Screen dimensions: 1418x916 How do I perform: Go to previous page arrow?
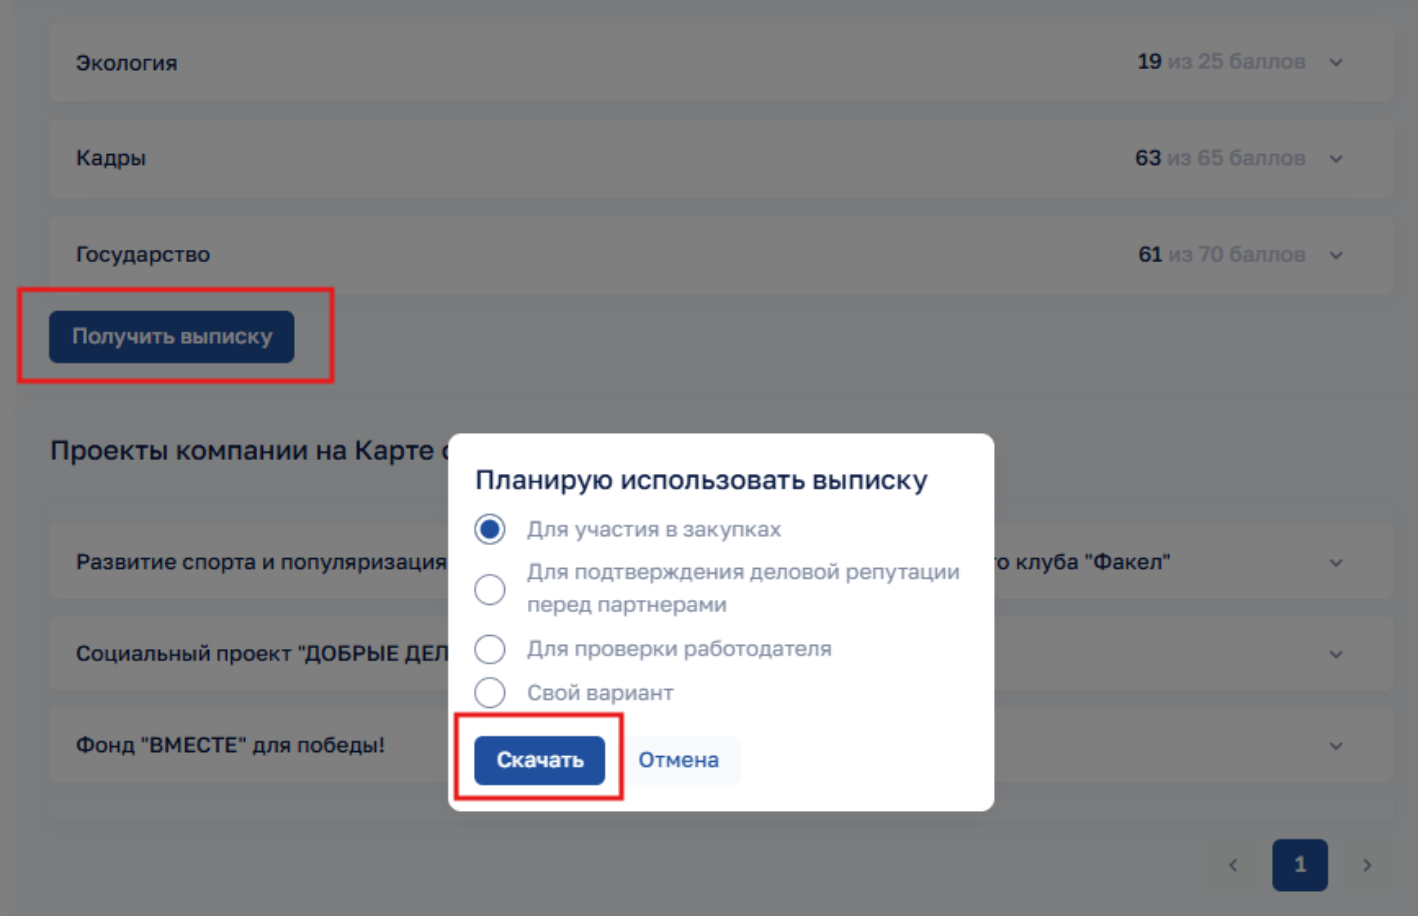coord(1233,865)
